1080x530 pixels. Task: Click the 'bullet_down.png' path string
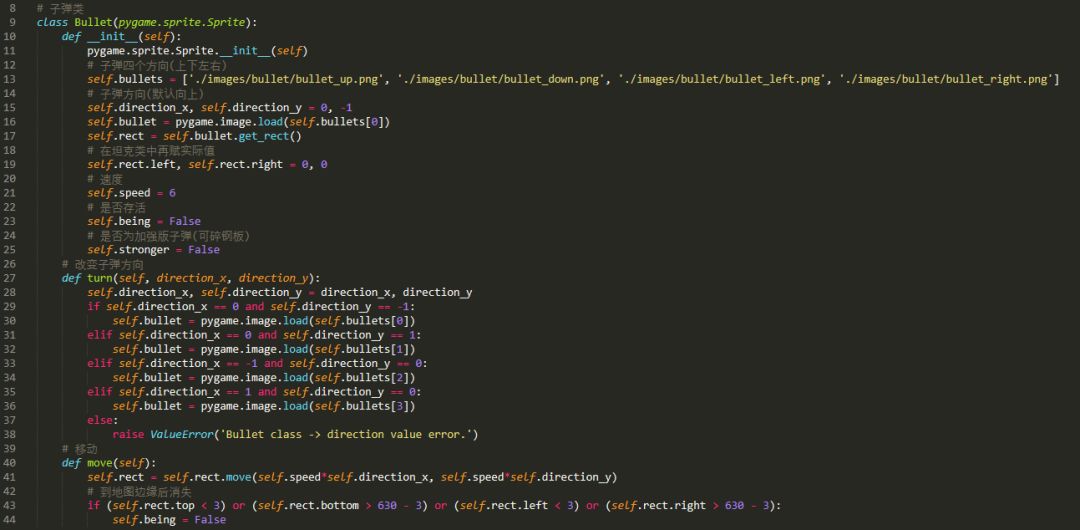pyautogui.click(x=512, y=79)
